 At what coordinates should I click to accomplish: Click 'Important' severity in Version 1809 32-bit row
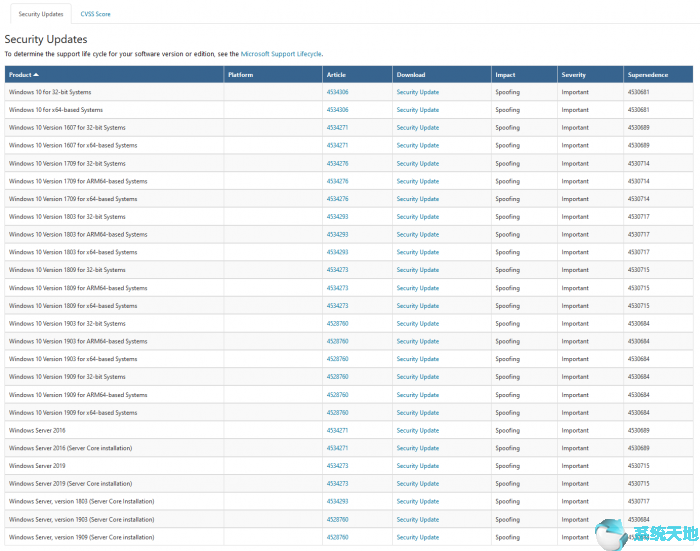tap(575, 270)
